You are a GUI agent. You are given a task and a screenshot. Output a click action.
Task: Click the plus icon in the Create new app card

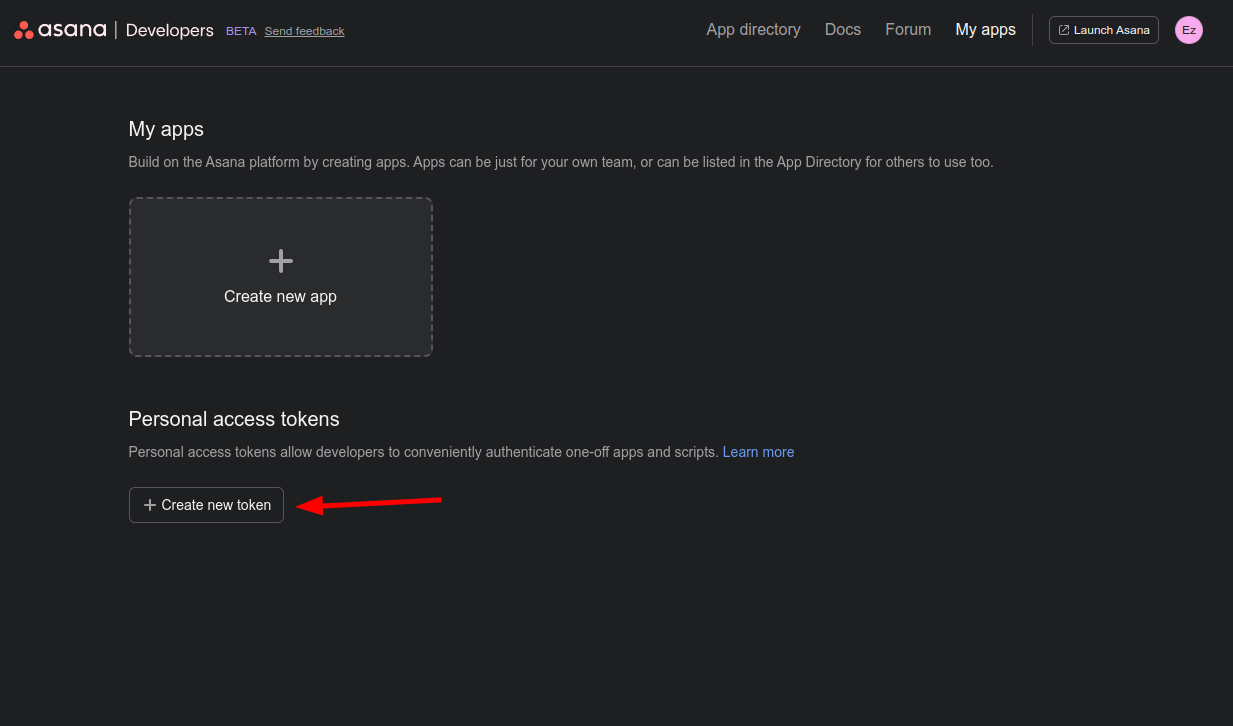281,261
